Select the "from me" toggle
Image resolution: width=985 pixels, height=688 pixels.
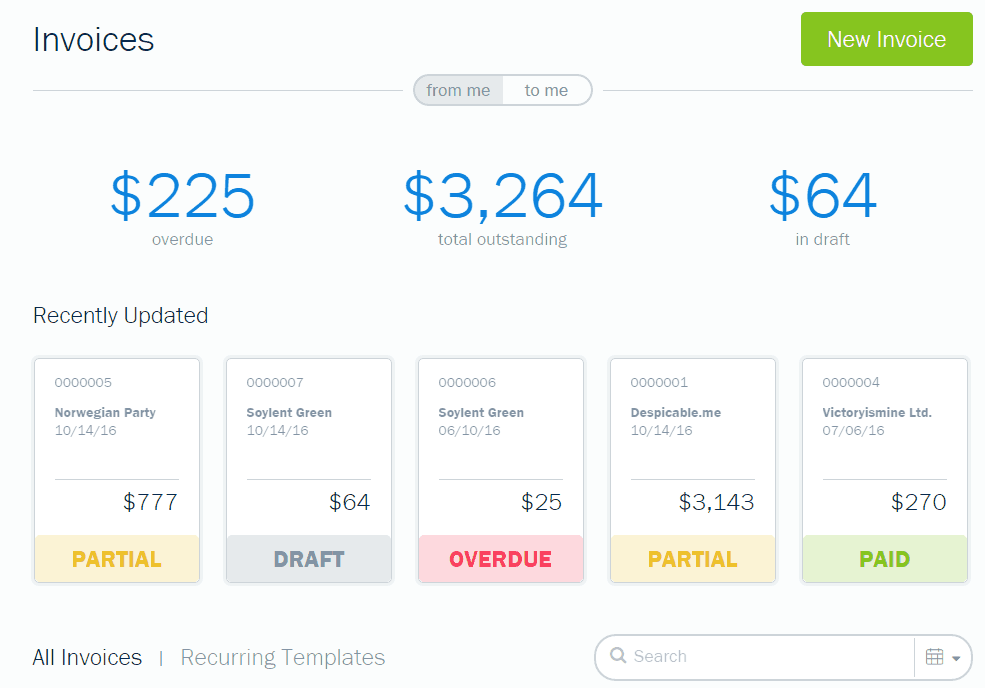pos(457,90)
